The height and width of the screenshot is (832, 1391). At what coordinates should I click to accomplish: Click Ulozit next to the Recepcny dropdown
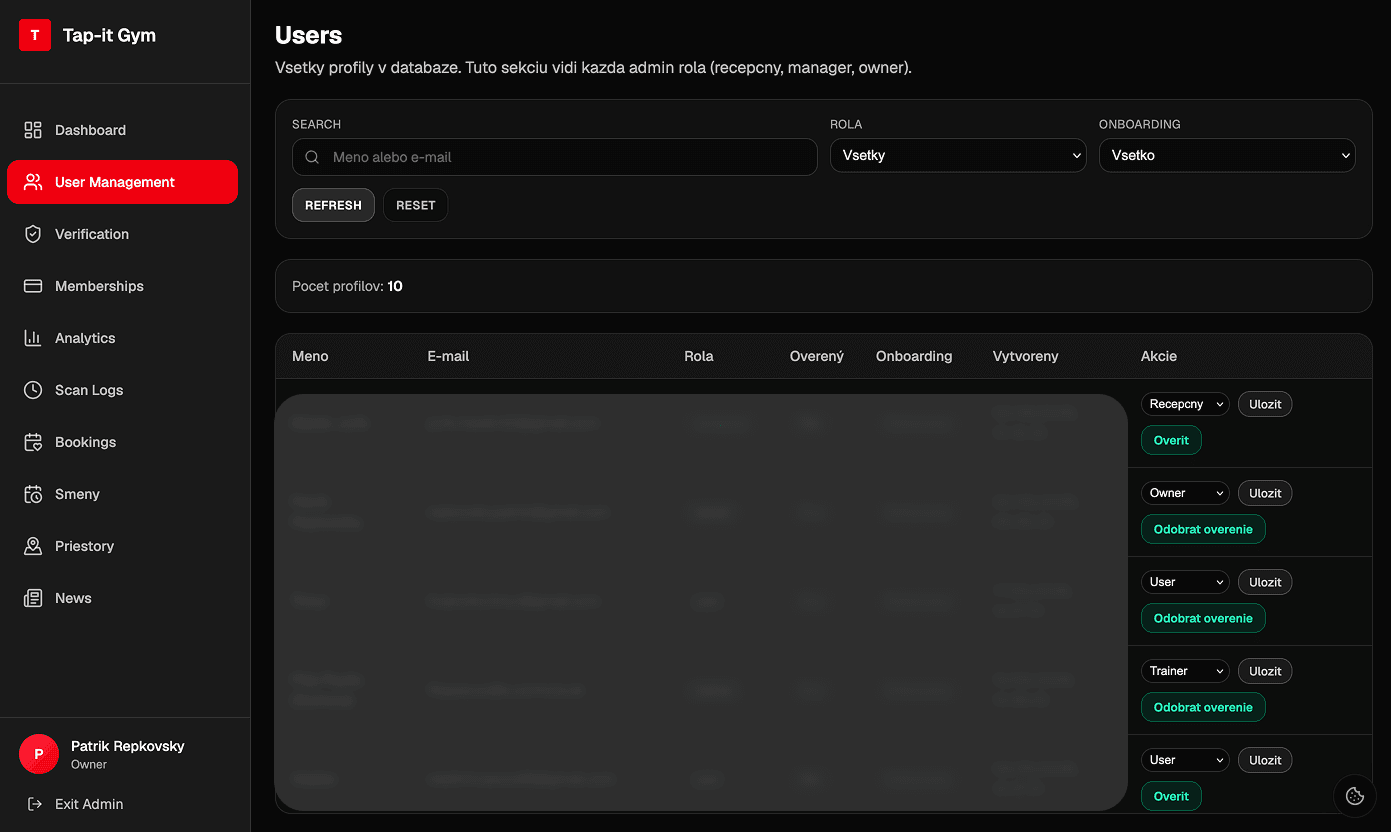point(1265,404)
